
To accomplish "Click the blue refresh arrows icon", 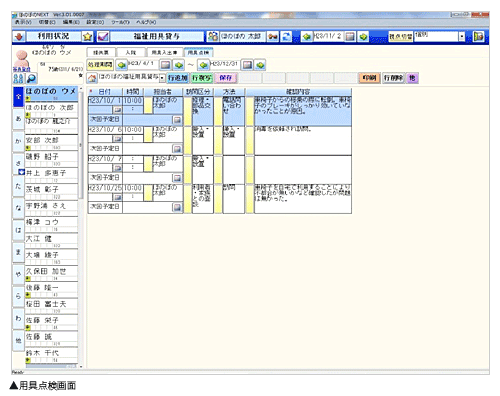I will pyautogui.click(x=286, y=36).
